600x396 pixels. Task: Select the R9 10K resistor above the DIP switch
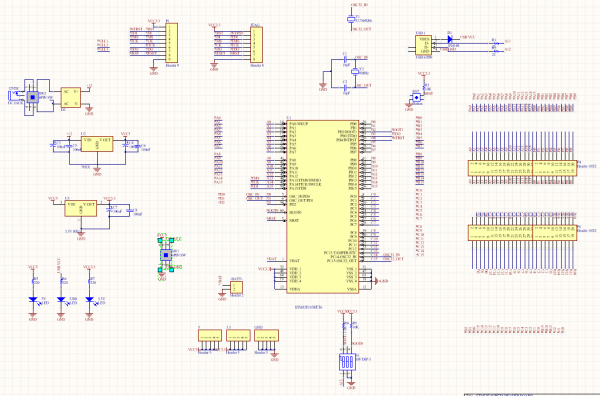(351, 326)
